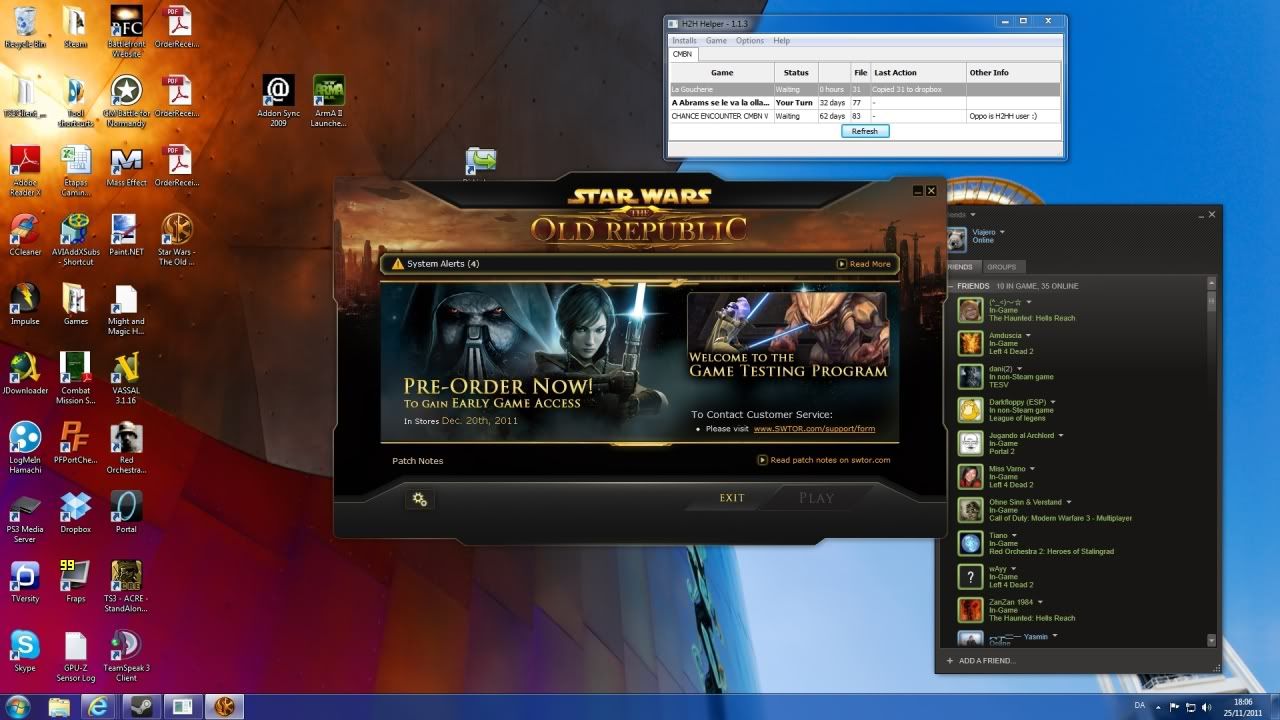
Task: Select 'La Gaucherie' game row
Action: pyautogui.click(x=865, y=89)
